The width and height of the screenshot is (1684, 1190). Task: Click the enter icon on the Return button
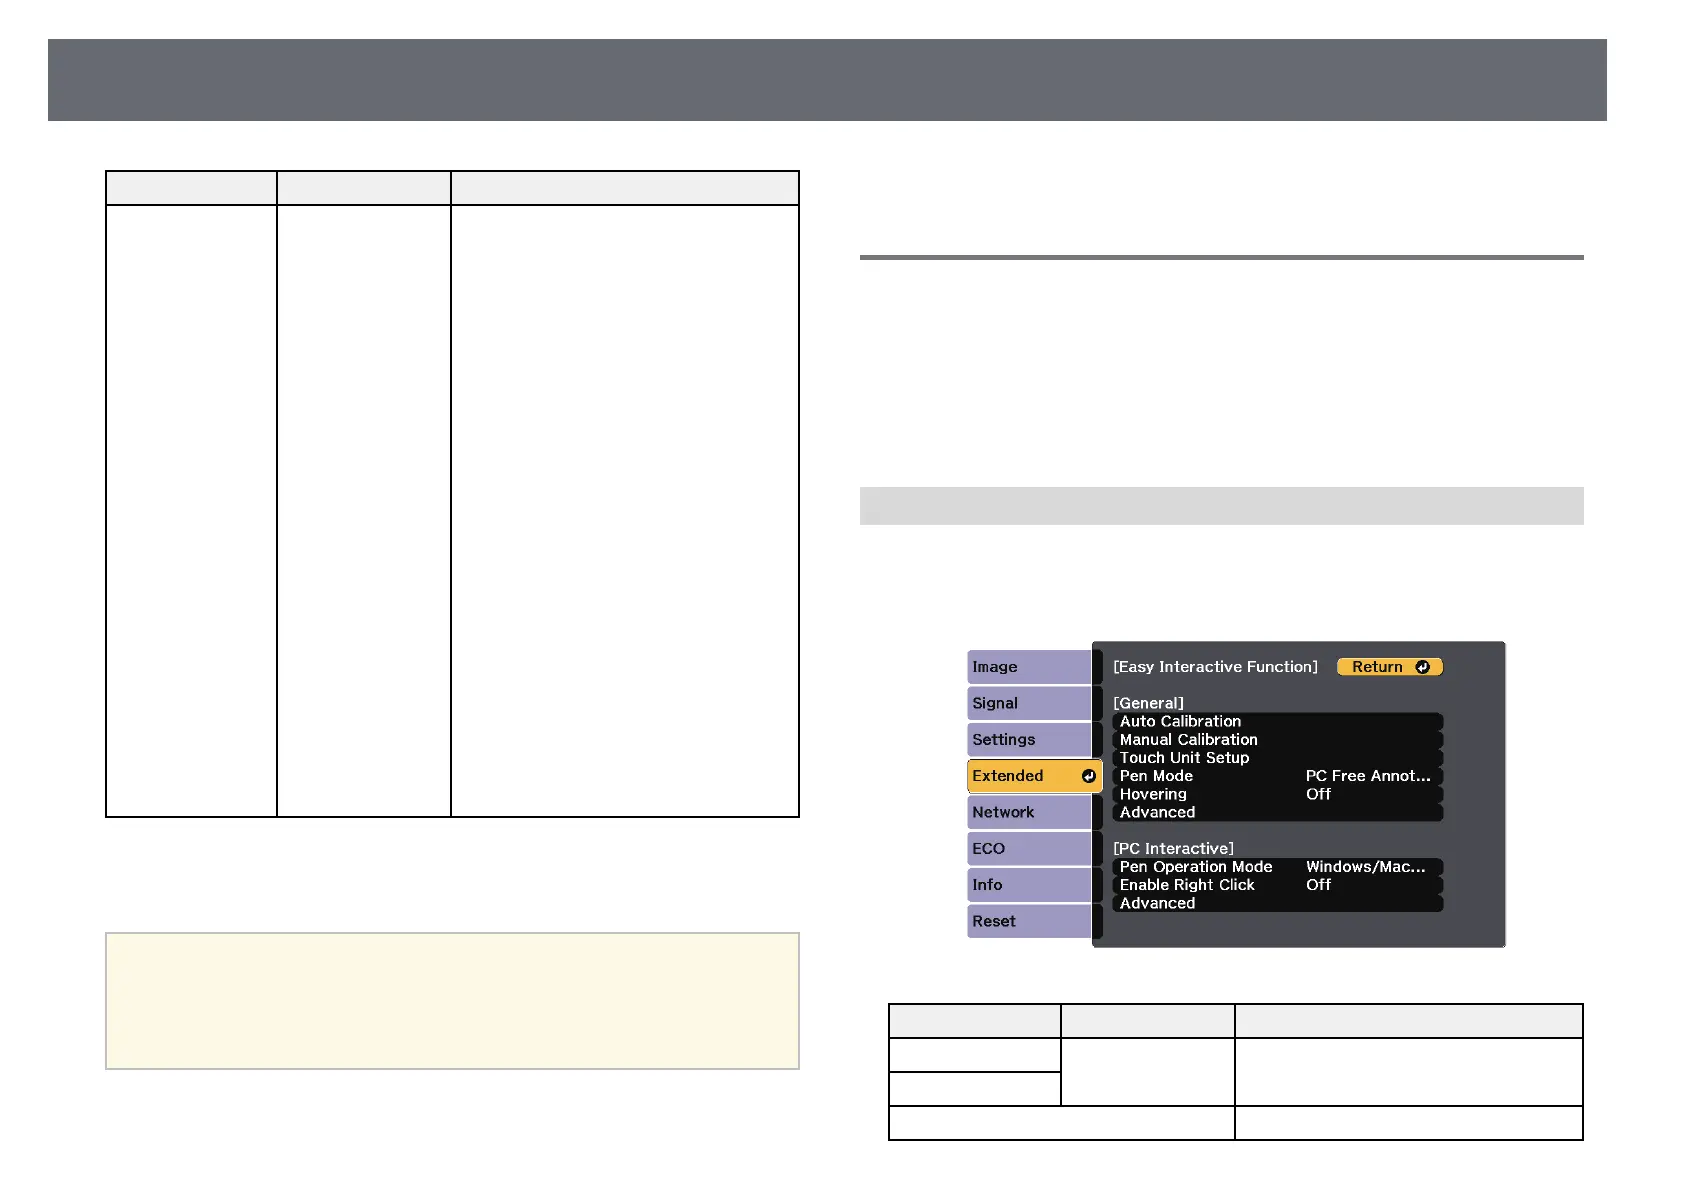[x=1422, y=667]
